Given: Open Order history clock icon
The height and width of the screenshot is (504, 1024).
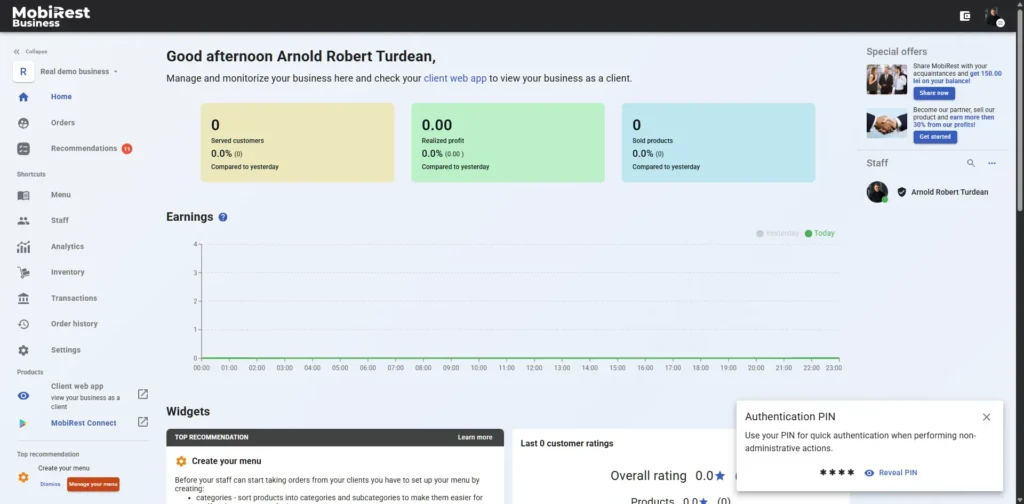Looking at the screenshot, I should click(x=24, y=324).
